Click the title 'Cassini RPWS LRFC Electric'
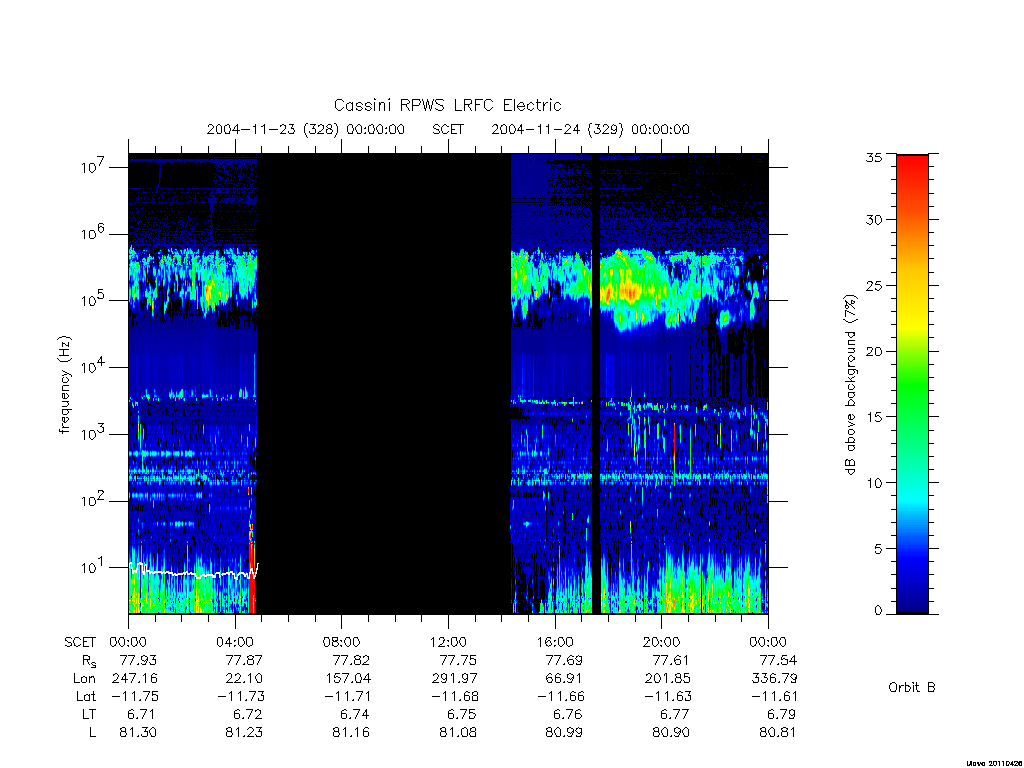 point(447,105)
